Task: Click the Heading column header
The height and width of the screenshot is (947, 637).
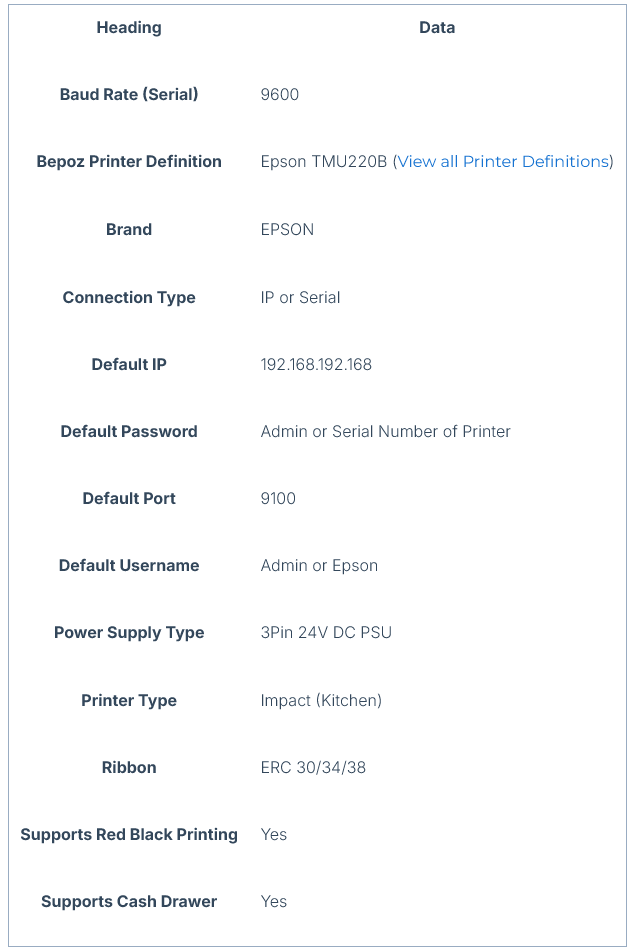Action: (x=129, y=28)
